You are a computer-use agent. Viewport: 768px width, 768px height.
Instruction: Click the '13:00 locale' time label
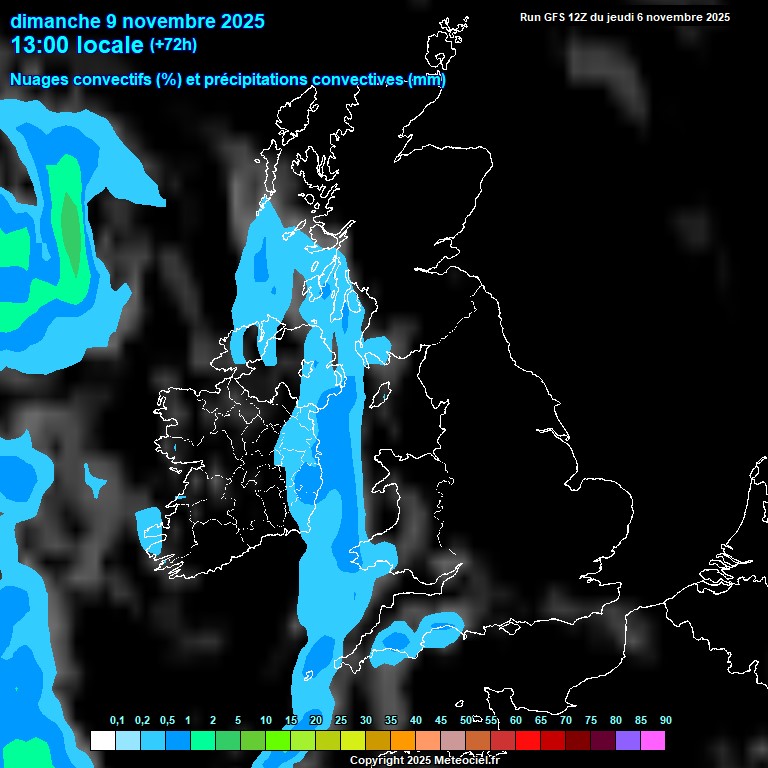point(77,45)
